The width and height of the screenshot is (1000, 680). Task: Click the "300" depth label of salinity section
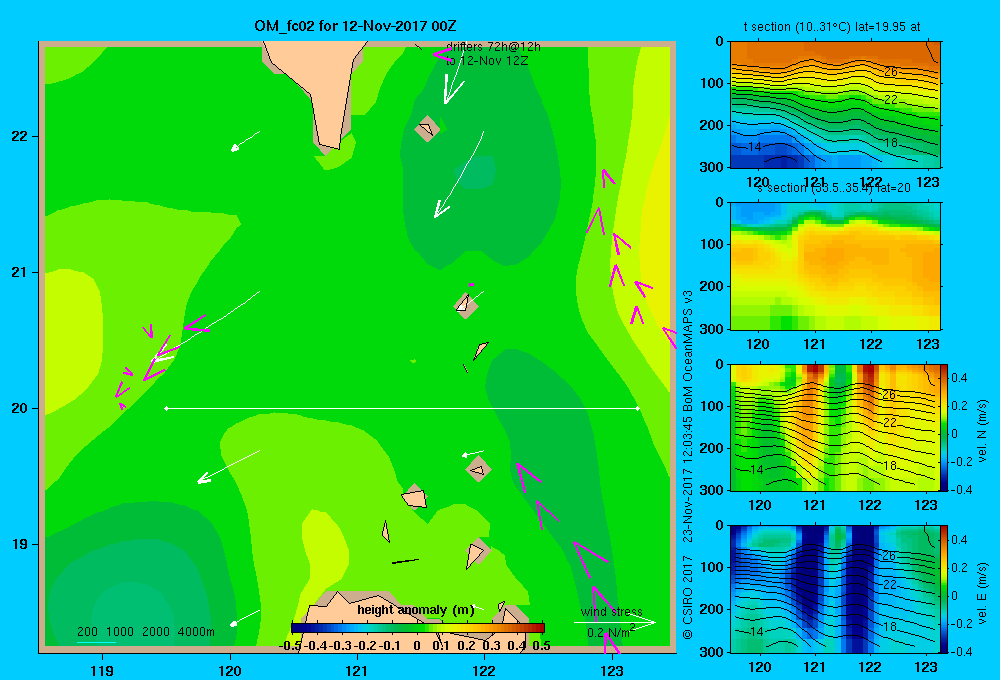(x=710, y=329)
